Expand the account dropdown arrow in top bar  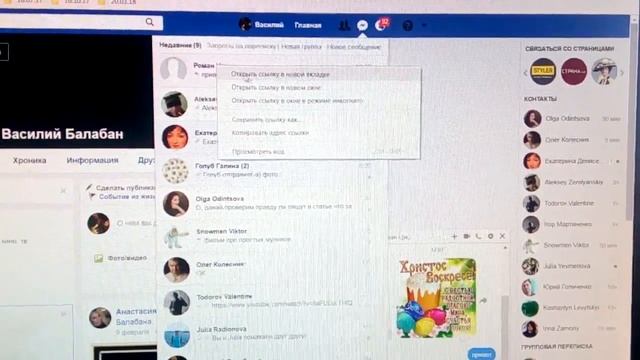tap(424, 26)
